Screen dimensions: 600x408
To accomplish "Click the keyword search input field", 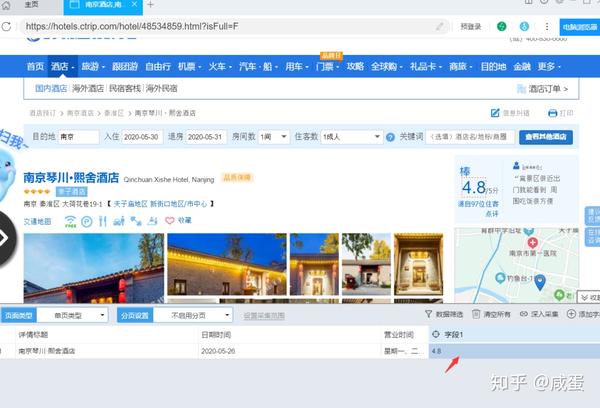I will pos(470,137).
